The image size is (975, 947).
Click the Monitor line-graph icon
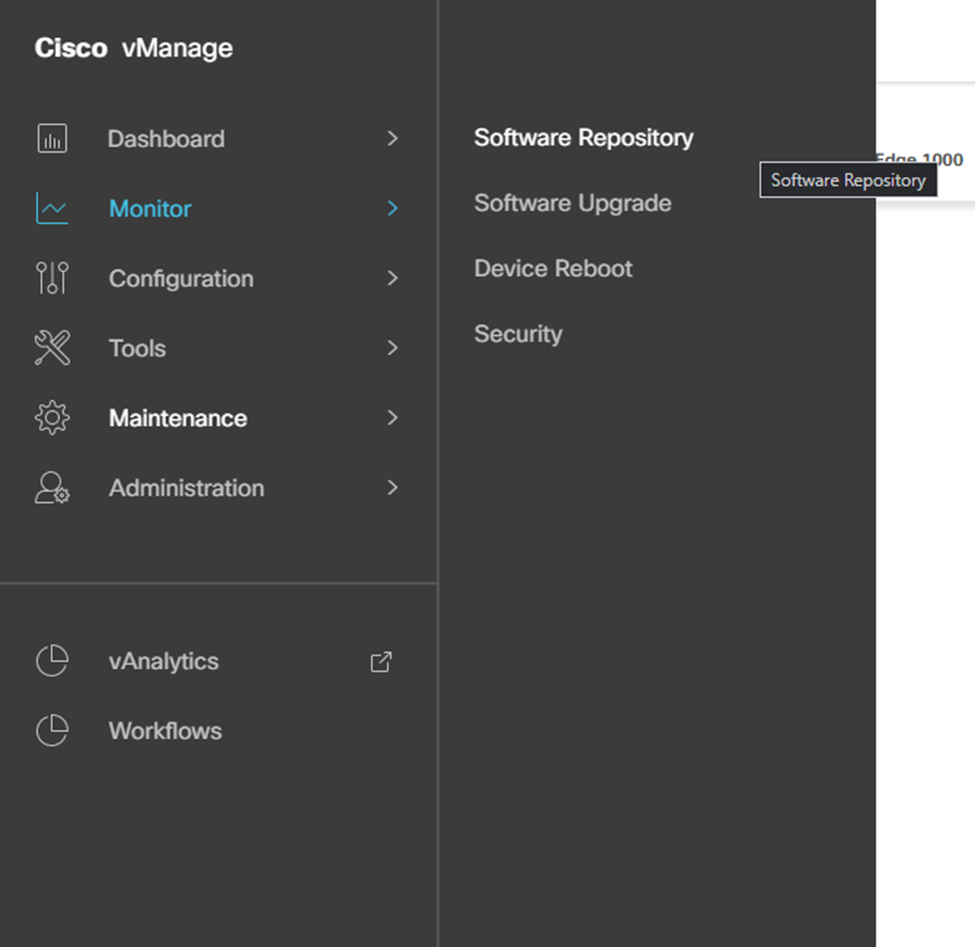coord(50,209)
